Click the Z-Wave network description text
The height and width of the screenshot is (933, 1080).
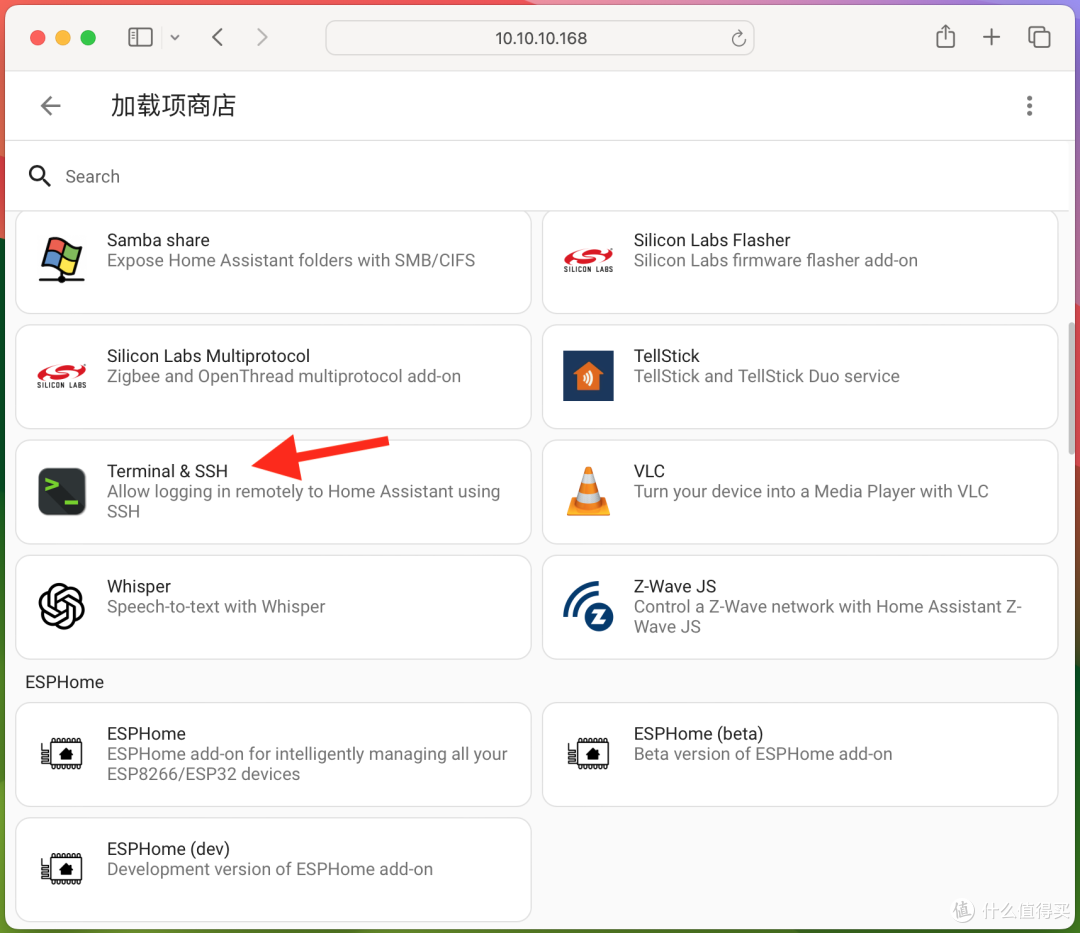[x=827, y=616]
